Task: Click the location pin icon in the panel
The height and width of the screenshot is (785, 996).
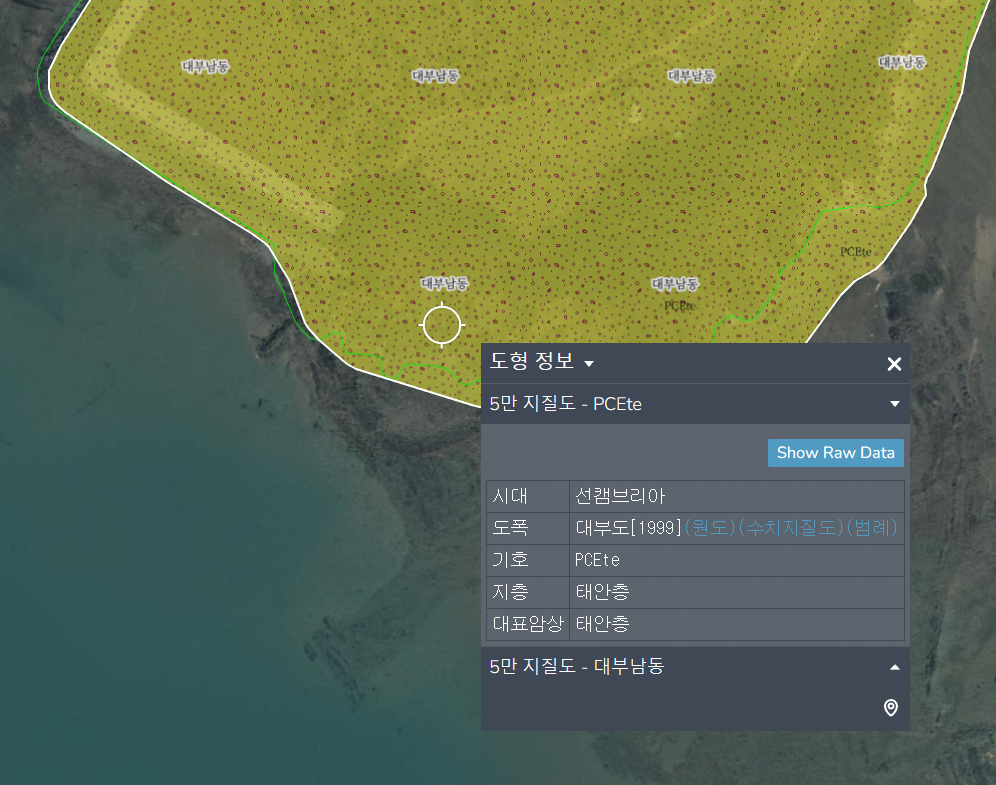Action: pos(891,708)
